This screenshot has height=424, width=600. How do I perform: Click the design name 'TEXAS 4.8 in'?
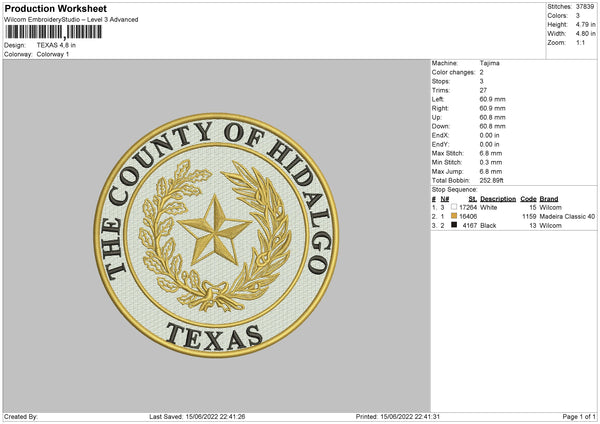[56, 45]
